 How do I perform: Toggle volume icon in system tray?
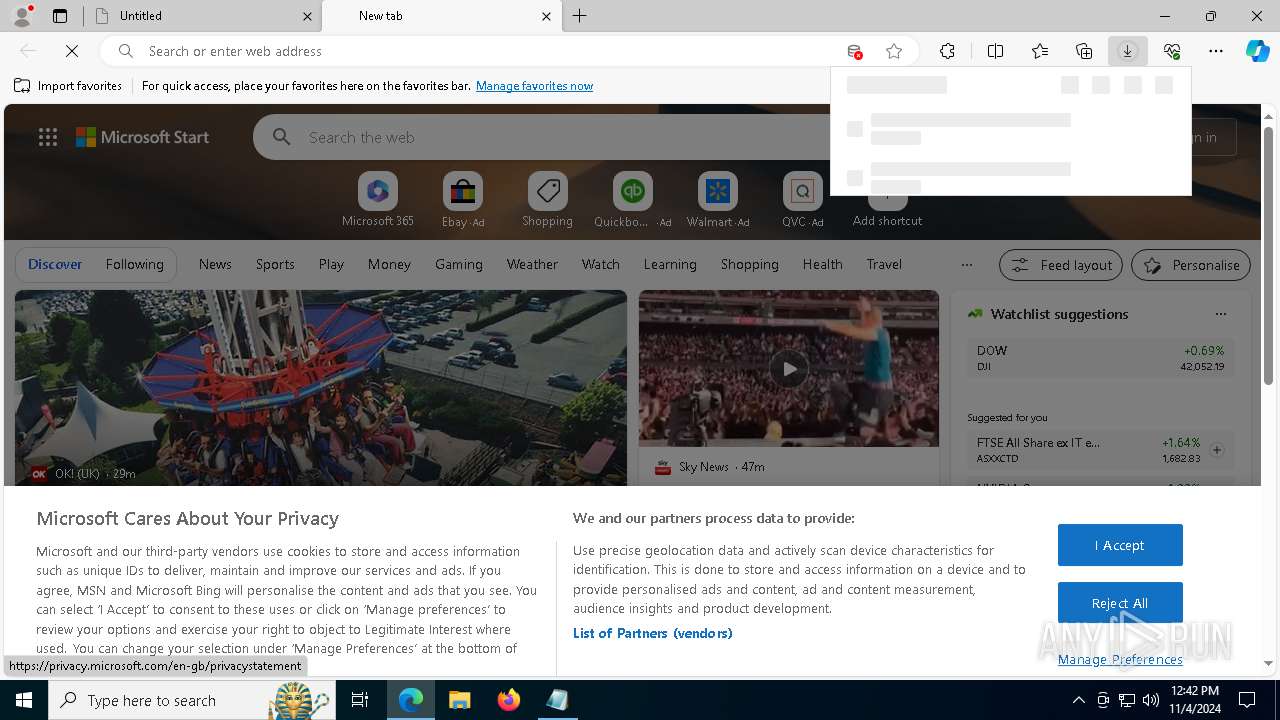[1151, 700]
